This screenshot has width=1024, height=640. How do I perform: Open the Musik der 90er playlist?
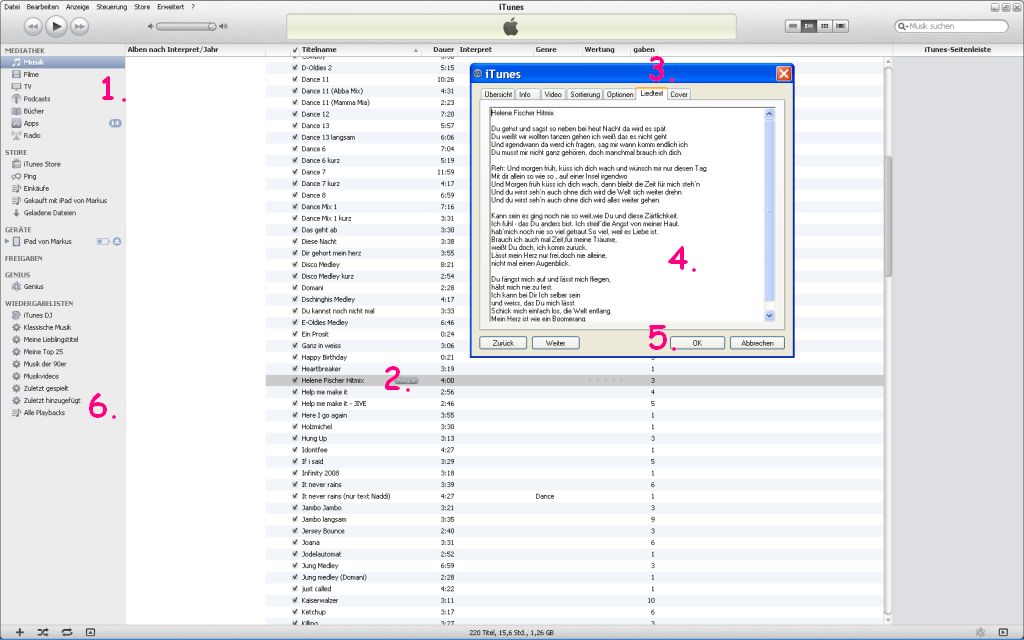pyautogui.click(x=44, y=364)
